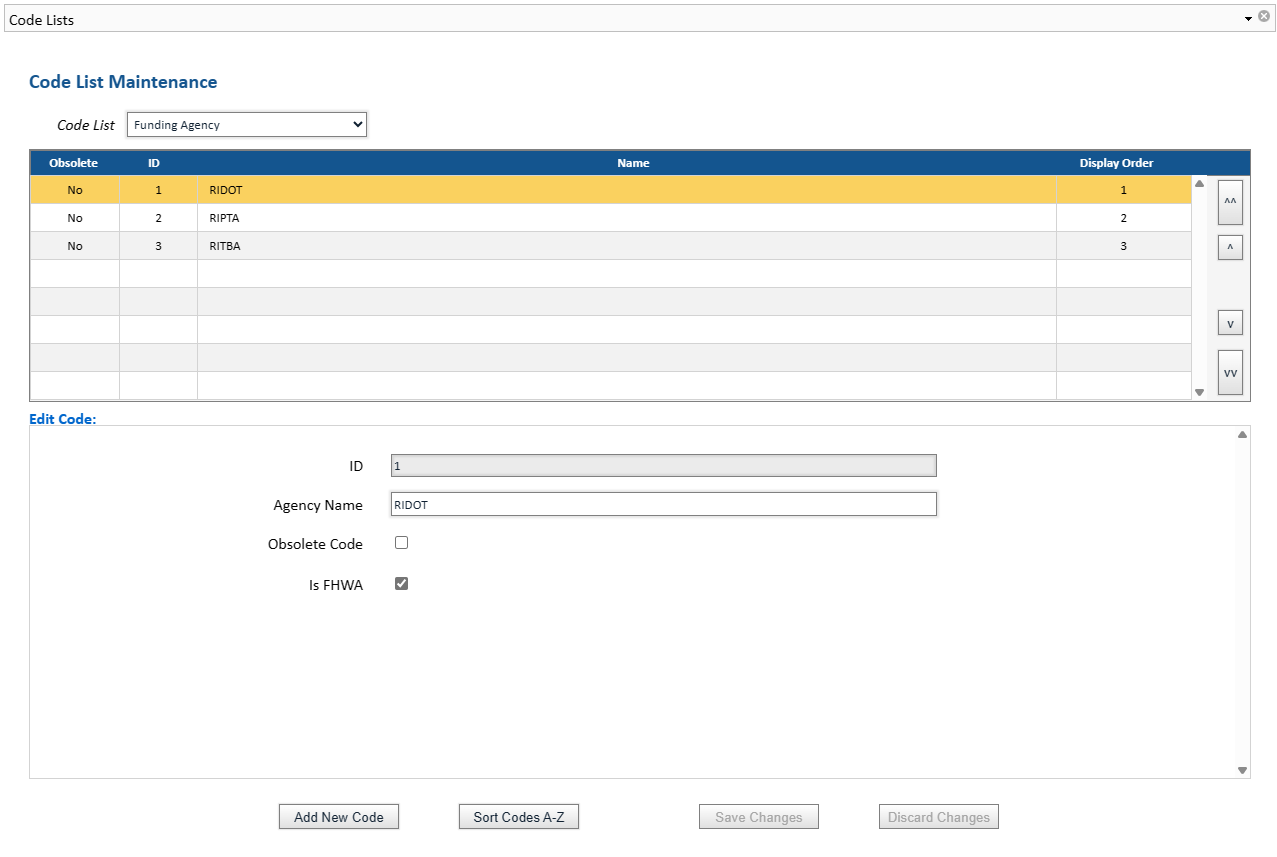1277x857 pixels.
Task: Click the Name column header
Action: [x=633, y=163]
